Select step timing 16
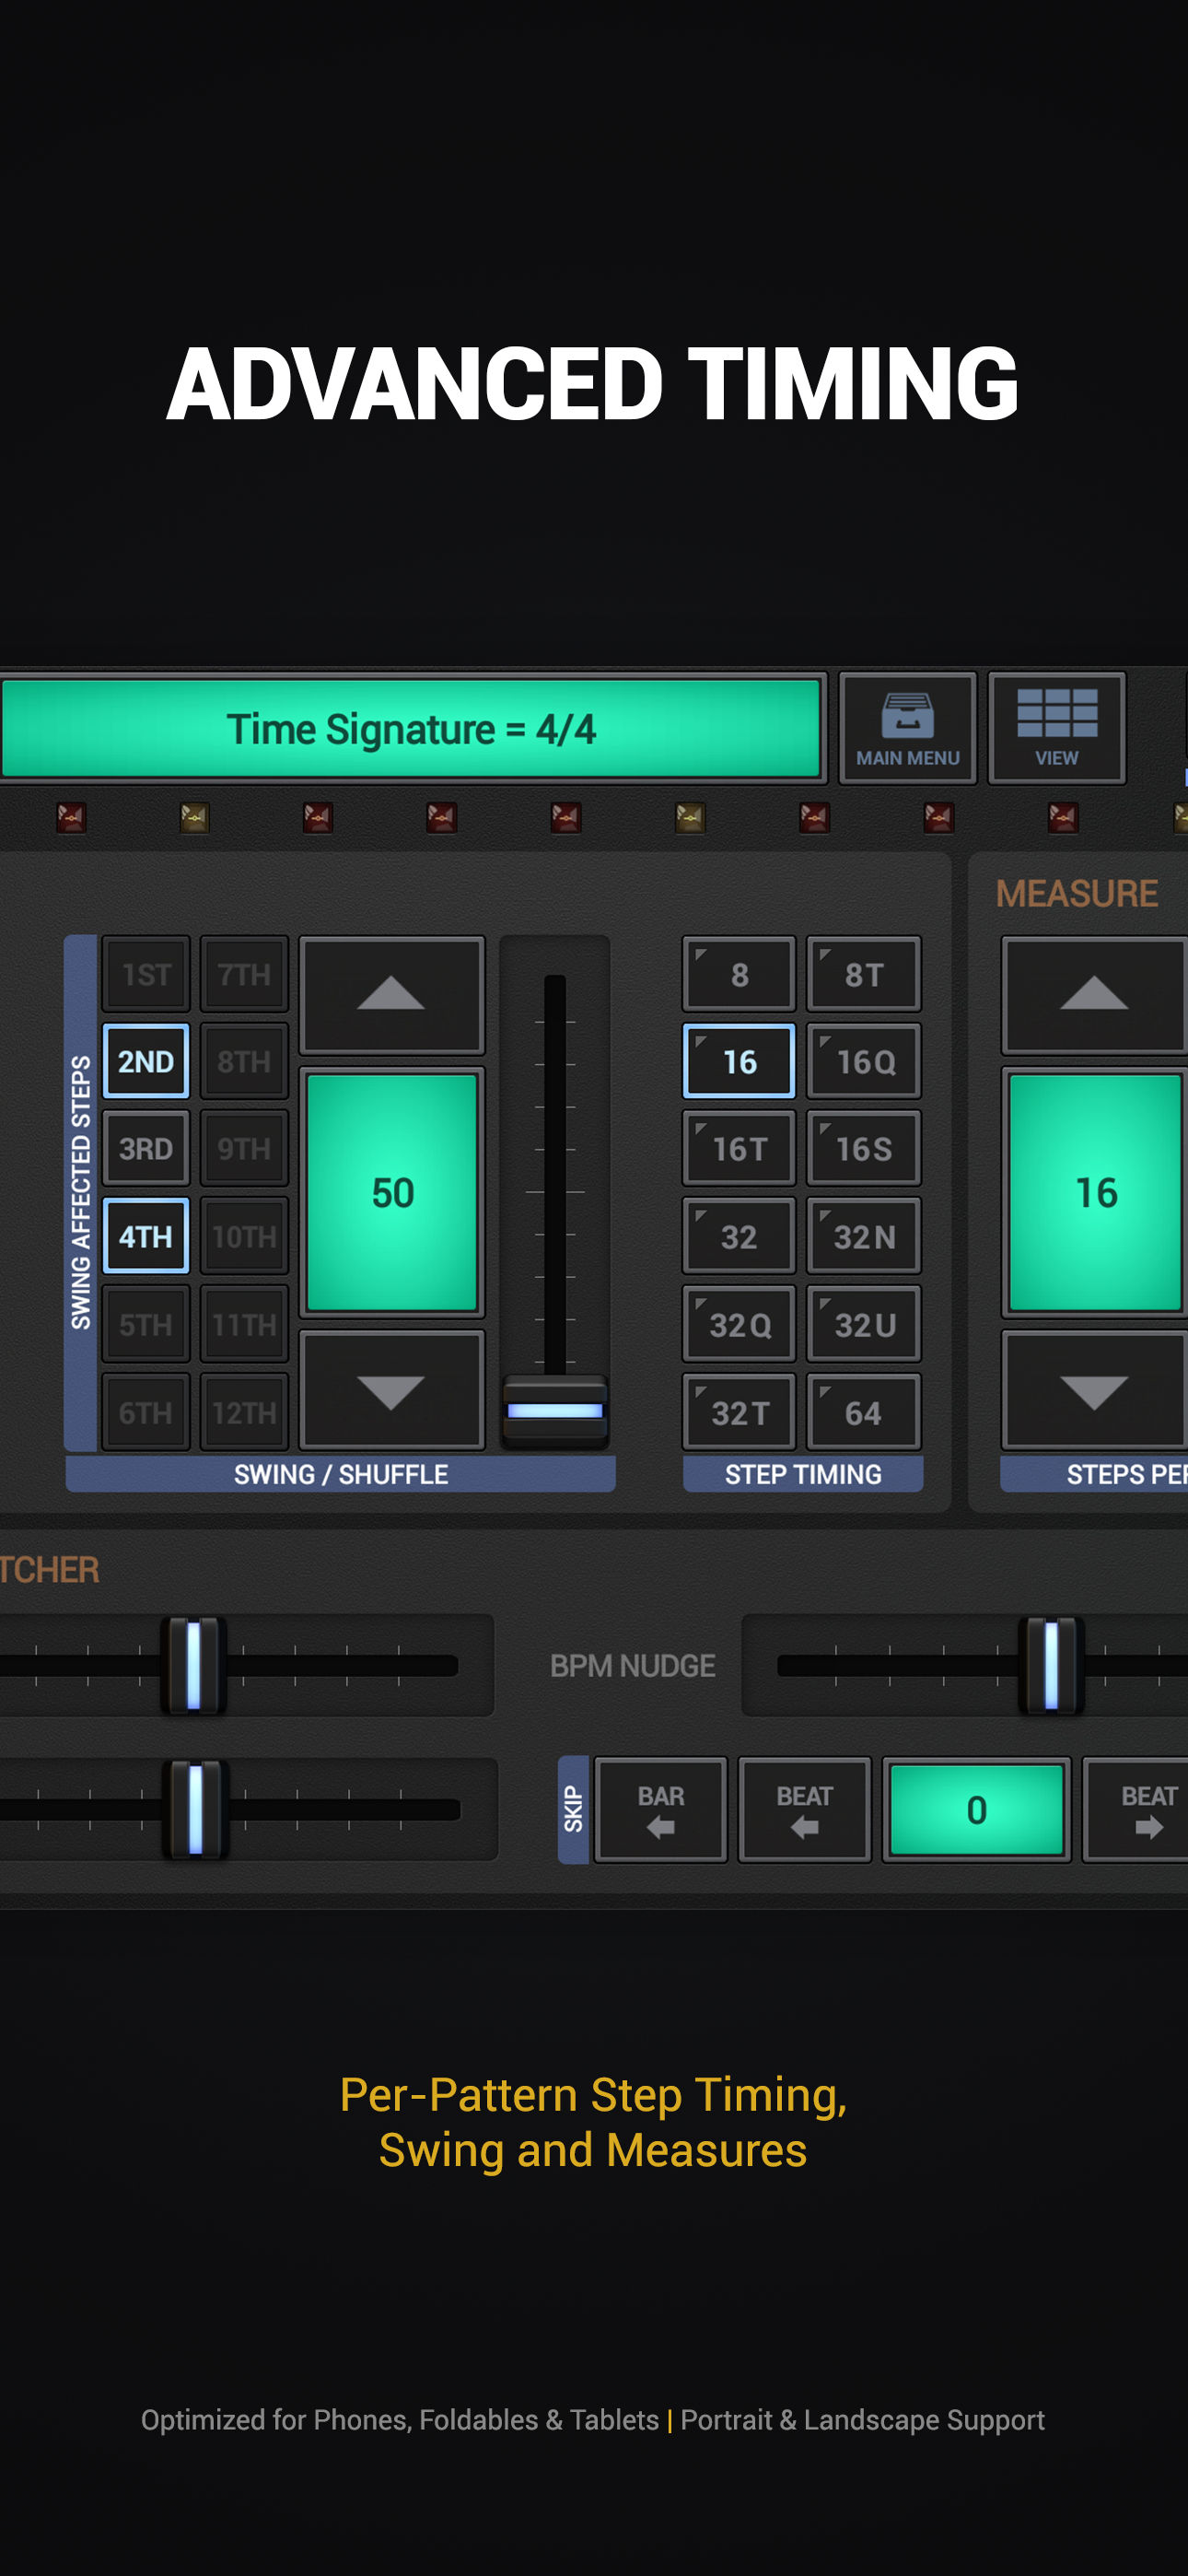 739,1061
